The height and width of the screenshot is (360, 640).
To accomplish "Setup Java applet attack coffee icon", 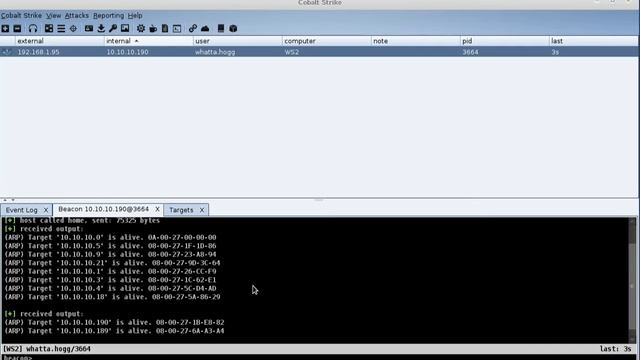I will tap(153, 29).
